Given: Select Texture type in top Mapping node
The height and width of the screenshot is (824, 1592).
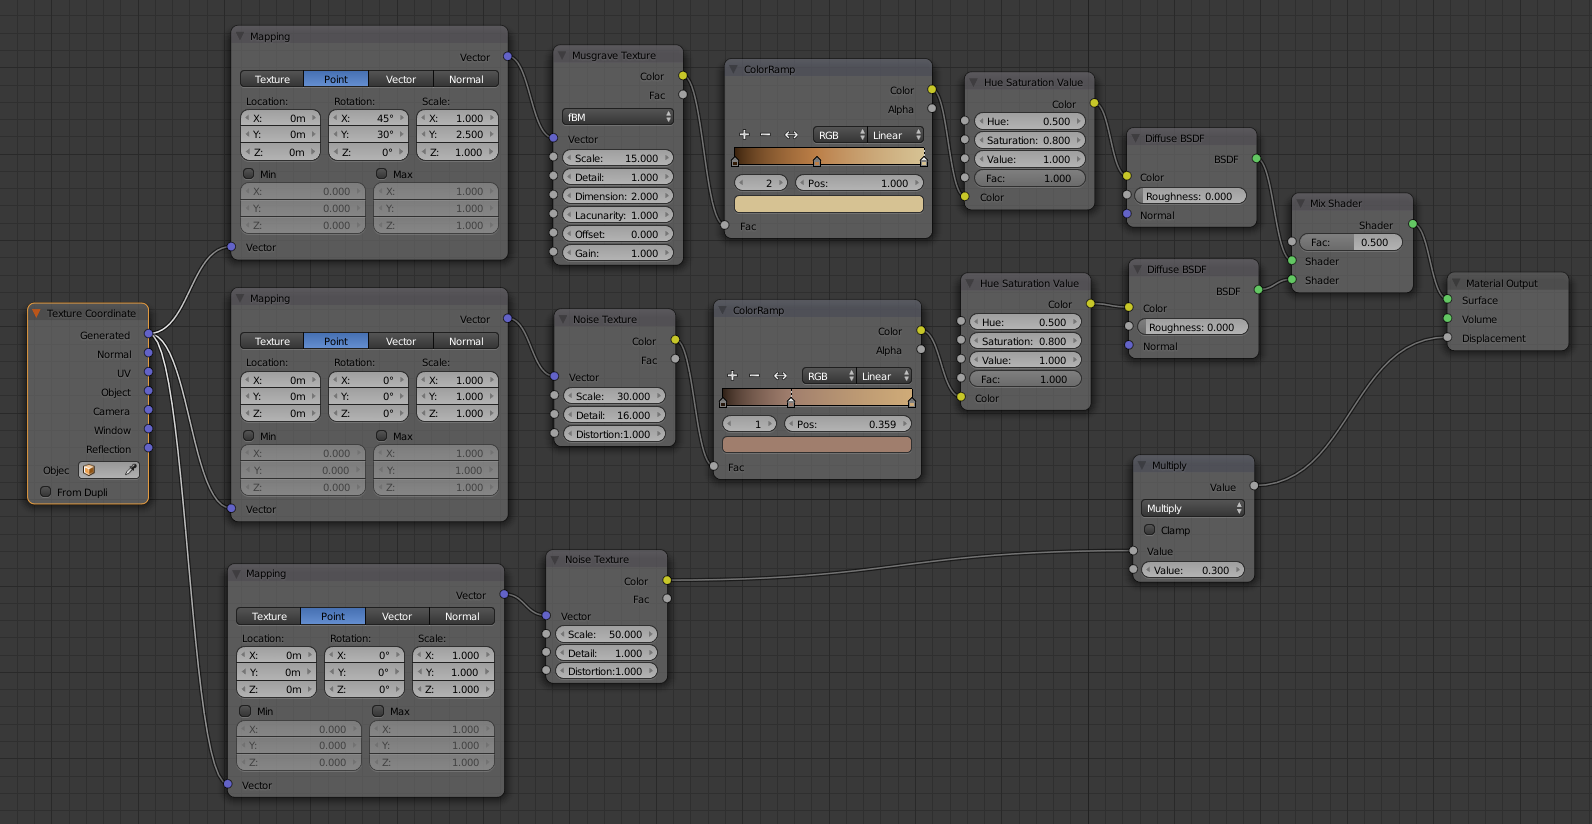Looking at the screenshot, I should click(272, 79).
